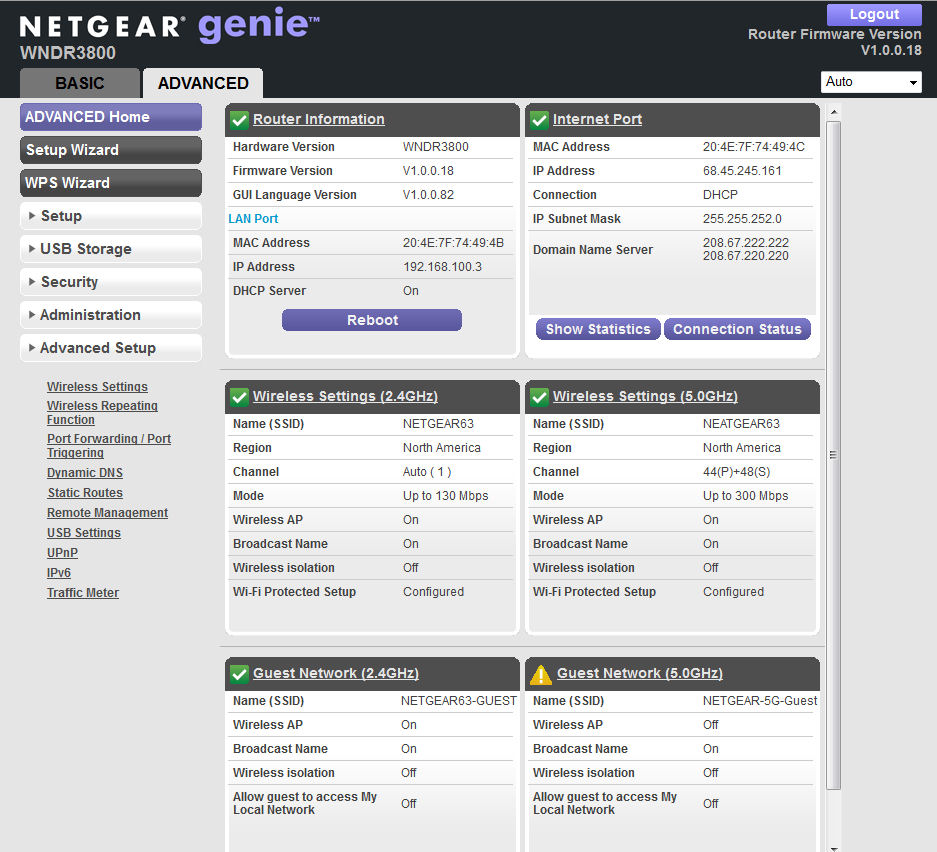Open the Internet Port heading link
937x852 pixels.
click(597, 119)
